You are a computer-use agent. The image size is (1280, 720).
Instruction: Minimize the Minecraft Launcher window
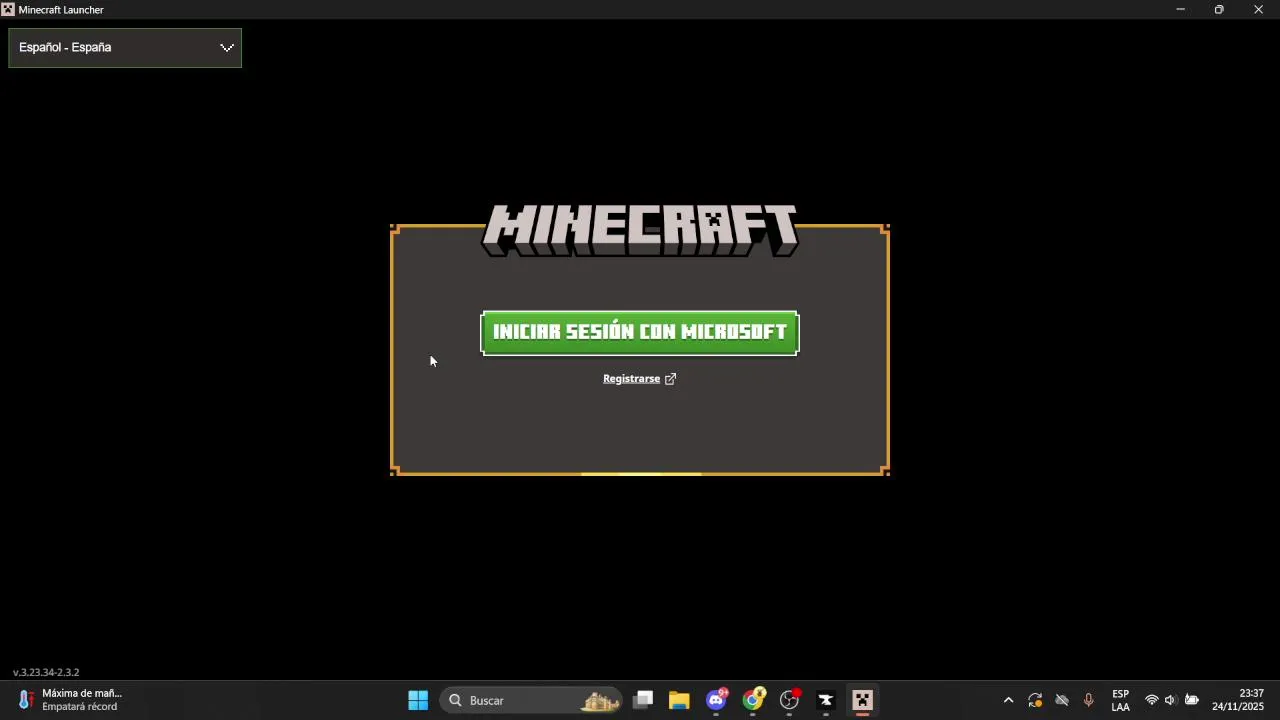(x=1180, y=9)
